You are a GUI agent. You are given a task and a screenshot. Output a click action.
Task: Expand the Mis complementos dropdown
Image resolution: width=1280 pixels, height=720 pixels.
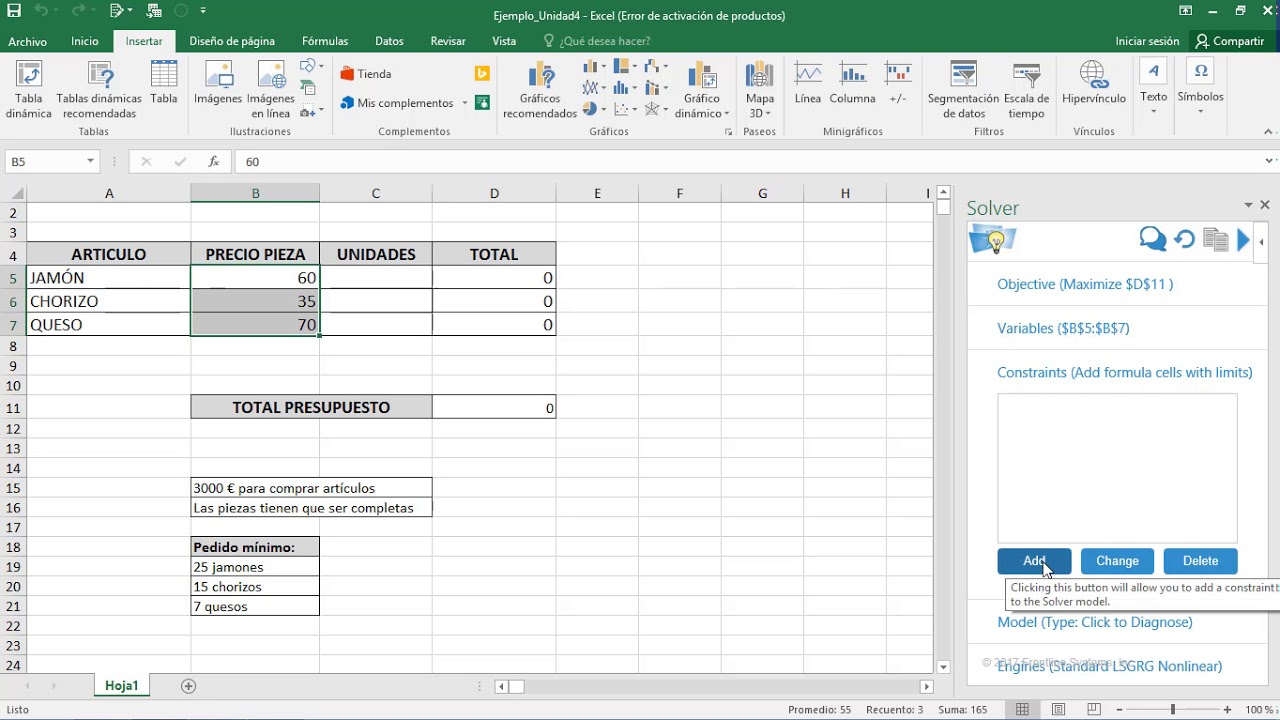[464, 103]
